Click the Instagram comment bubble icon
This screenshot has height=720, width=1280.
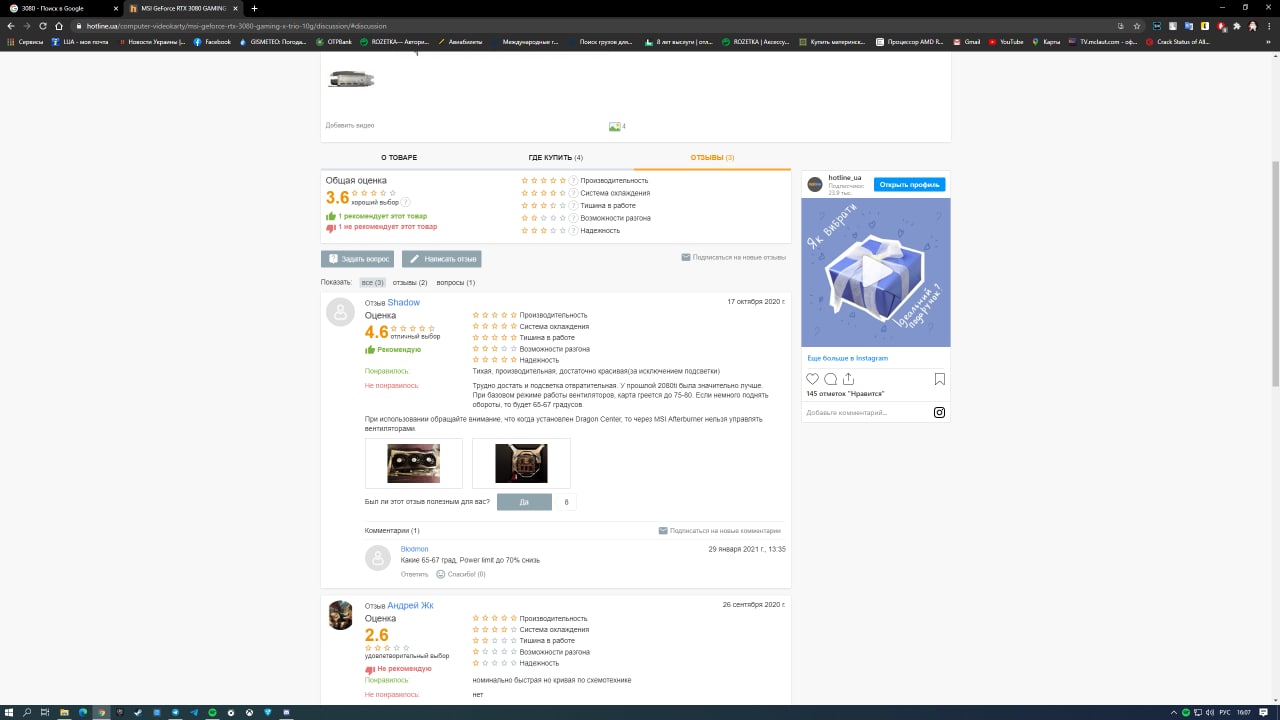pos(831,379)
